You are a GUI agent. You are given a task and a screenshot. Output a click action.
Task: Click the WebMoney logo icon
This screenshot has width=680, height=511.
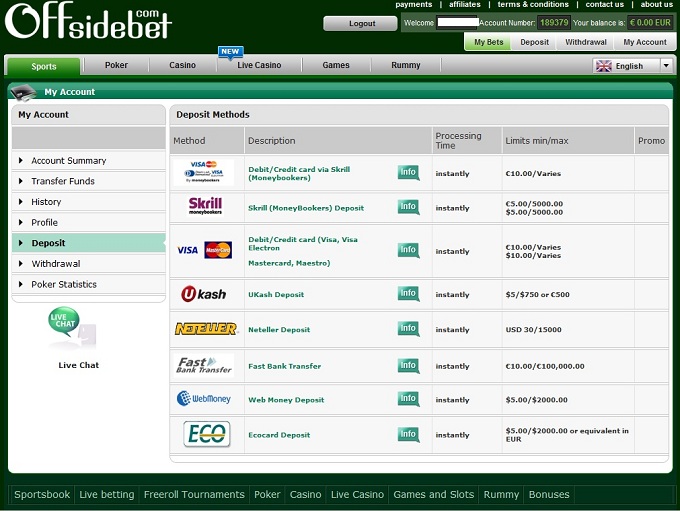[x=204, y=399]
